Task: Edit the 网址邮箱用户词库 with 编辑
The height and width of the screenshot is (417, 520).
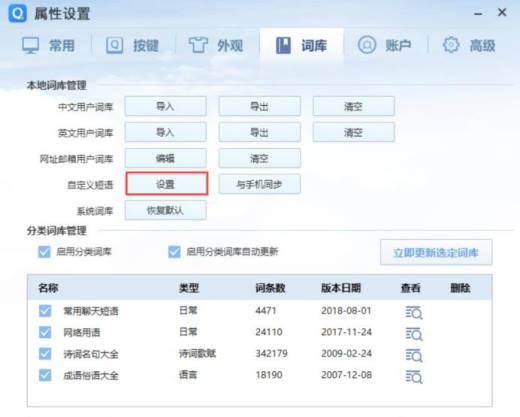Action: [166, 158]
